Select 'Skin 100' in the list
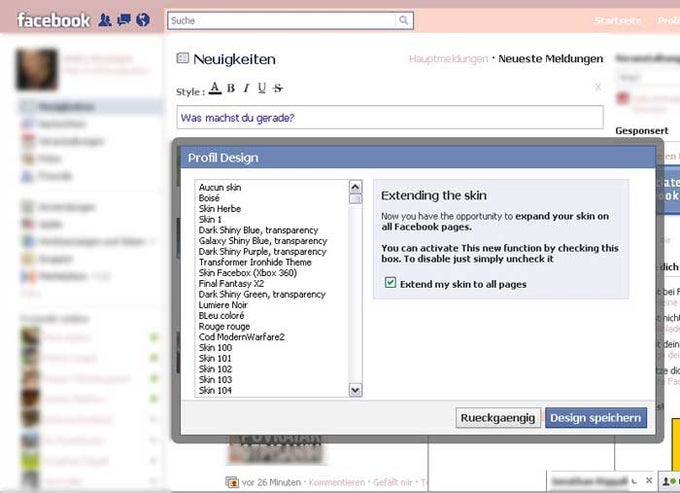 tap(215, 348)
